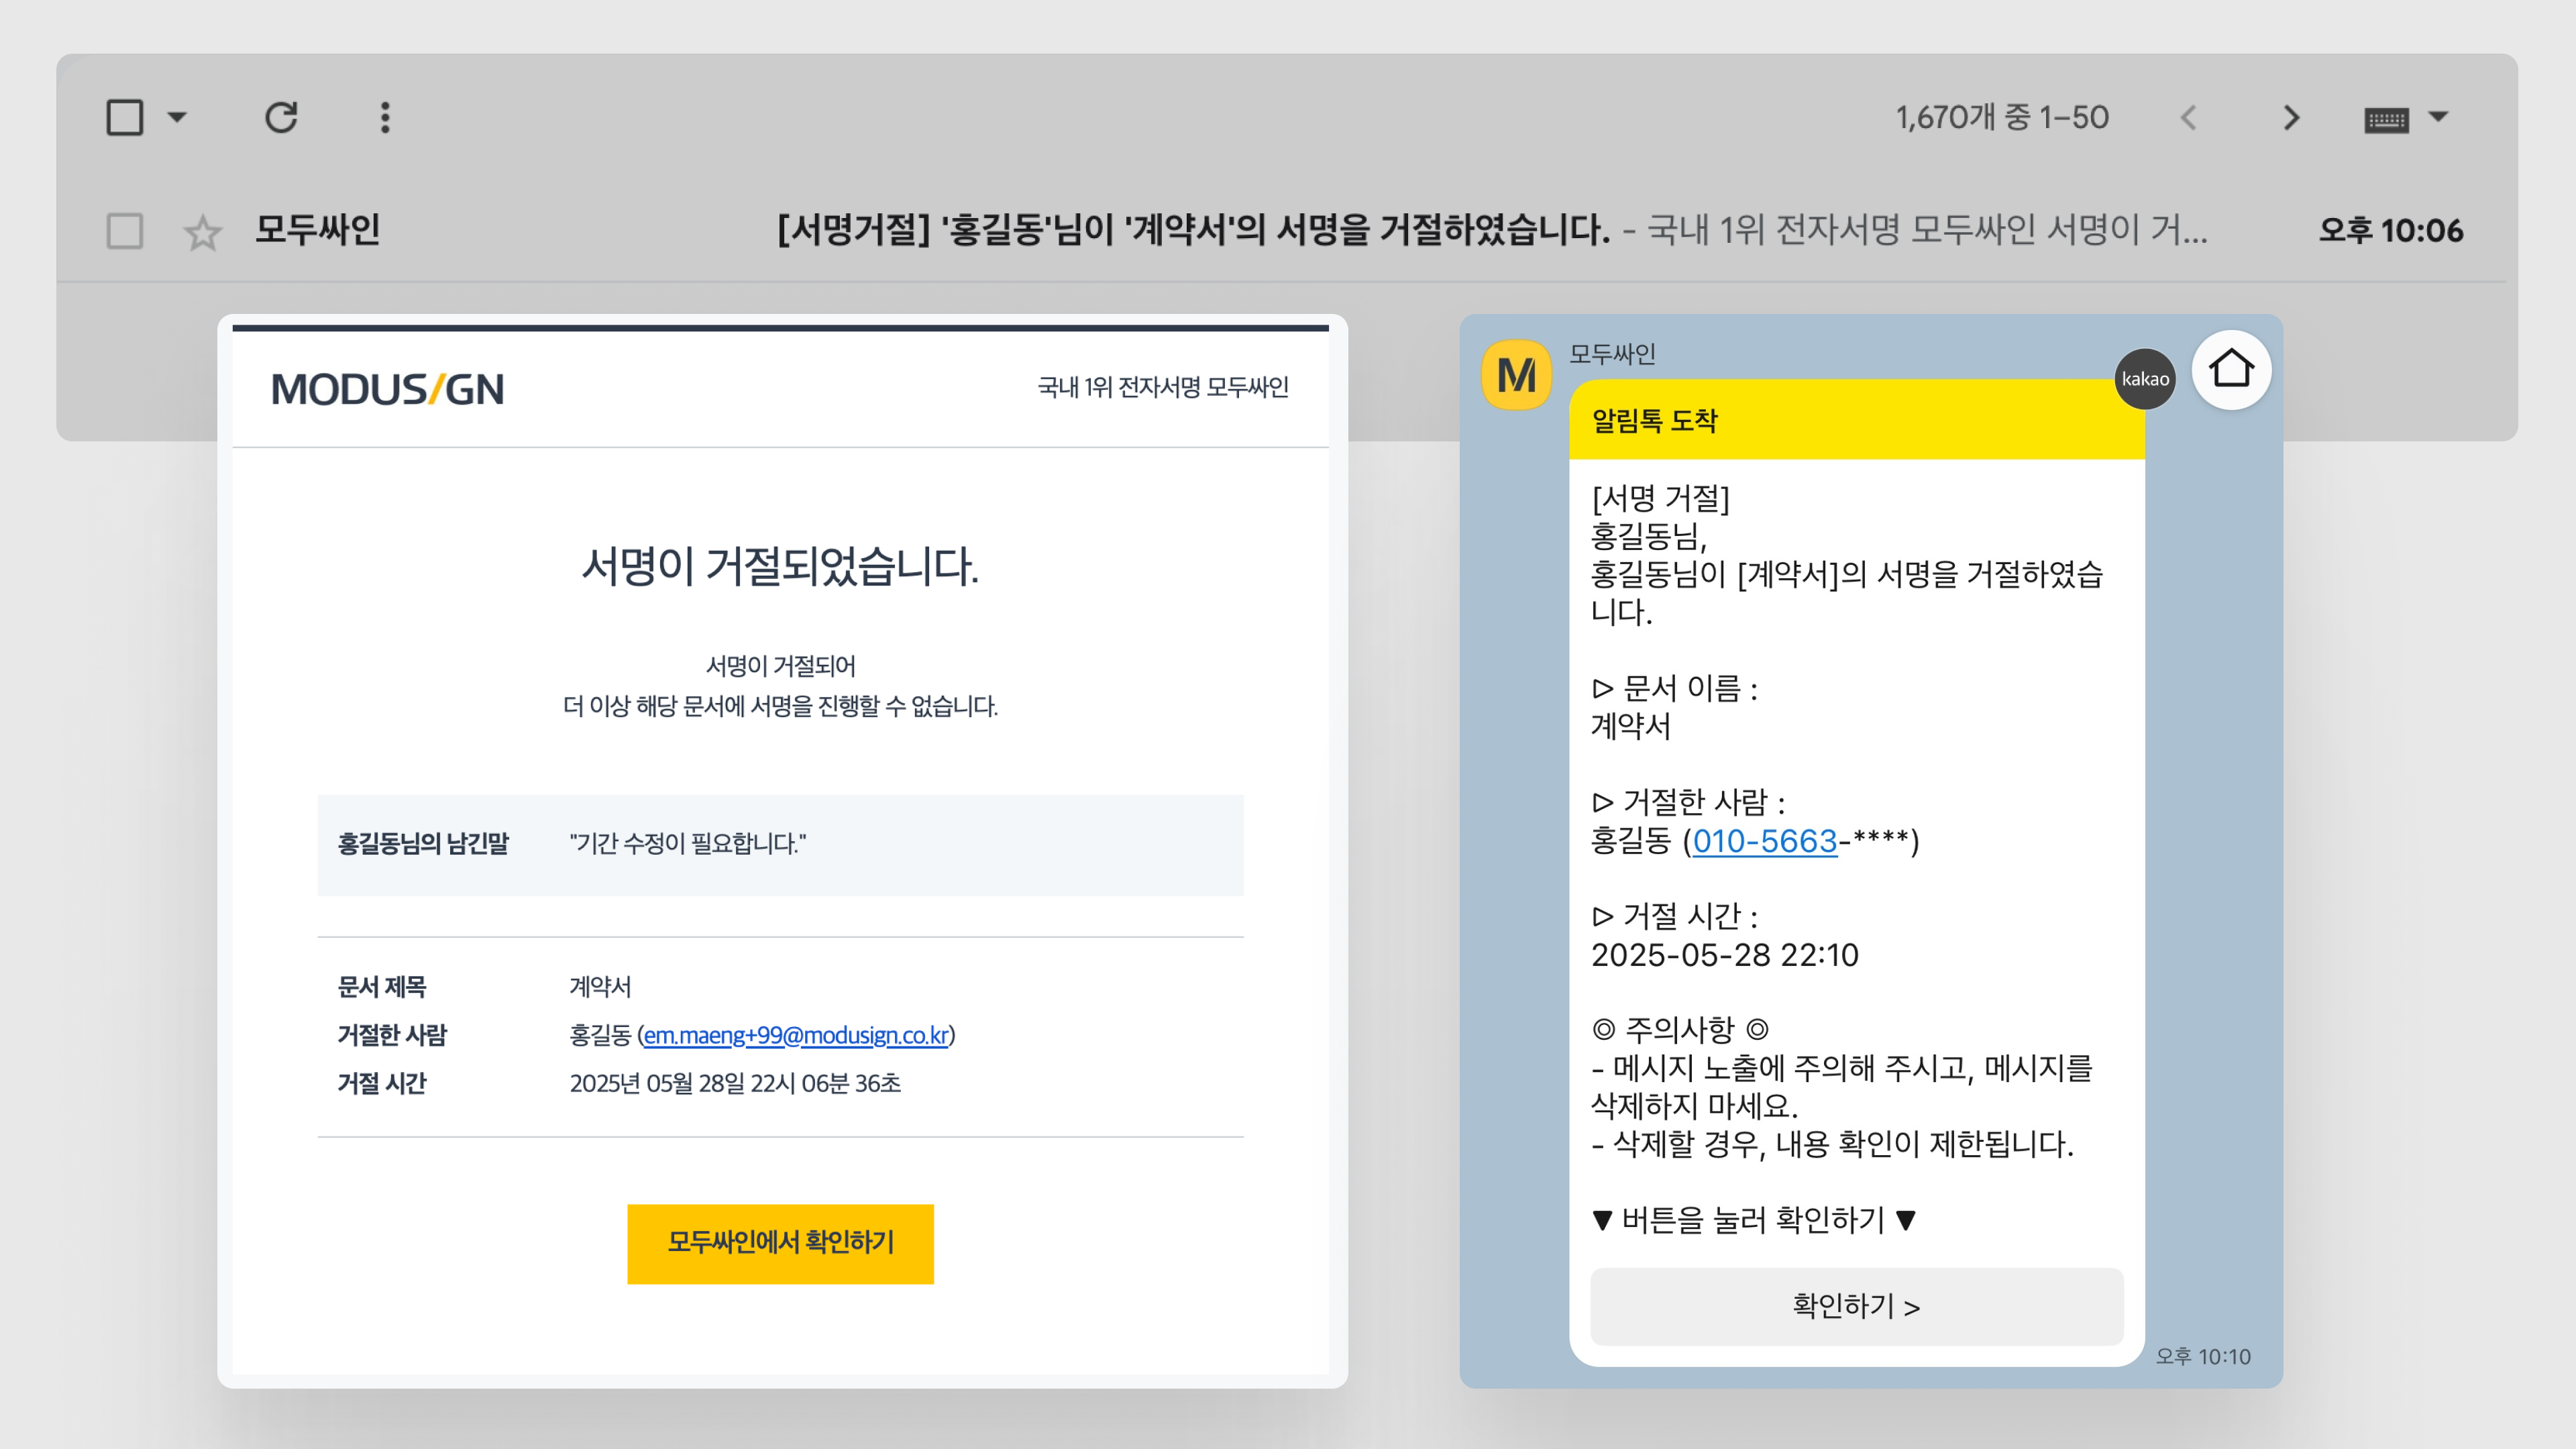Click the MODUSIGN logo in email header

click(x=388, y=389)
